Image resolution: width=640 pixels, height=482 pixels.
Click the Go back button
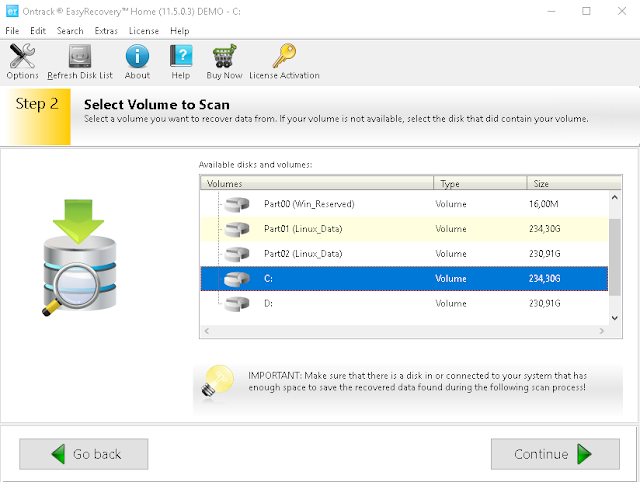point(84,454)
